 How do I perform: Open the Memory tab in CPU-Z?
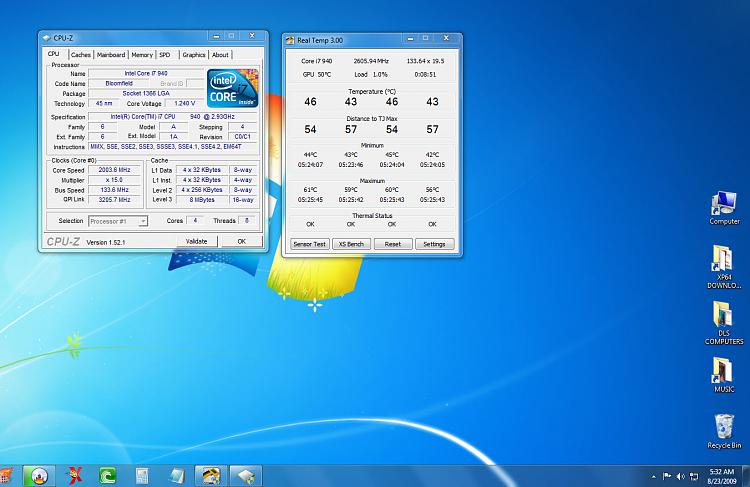(x=142, y=55)
